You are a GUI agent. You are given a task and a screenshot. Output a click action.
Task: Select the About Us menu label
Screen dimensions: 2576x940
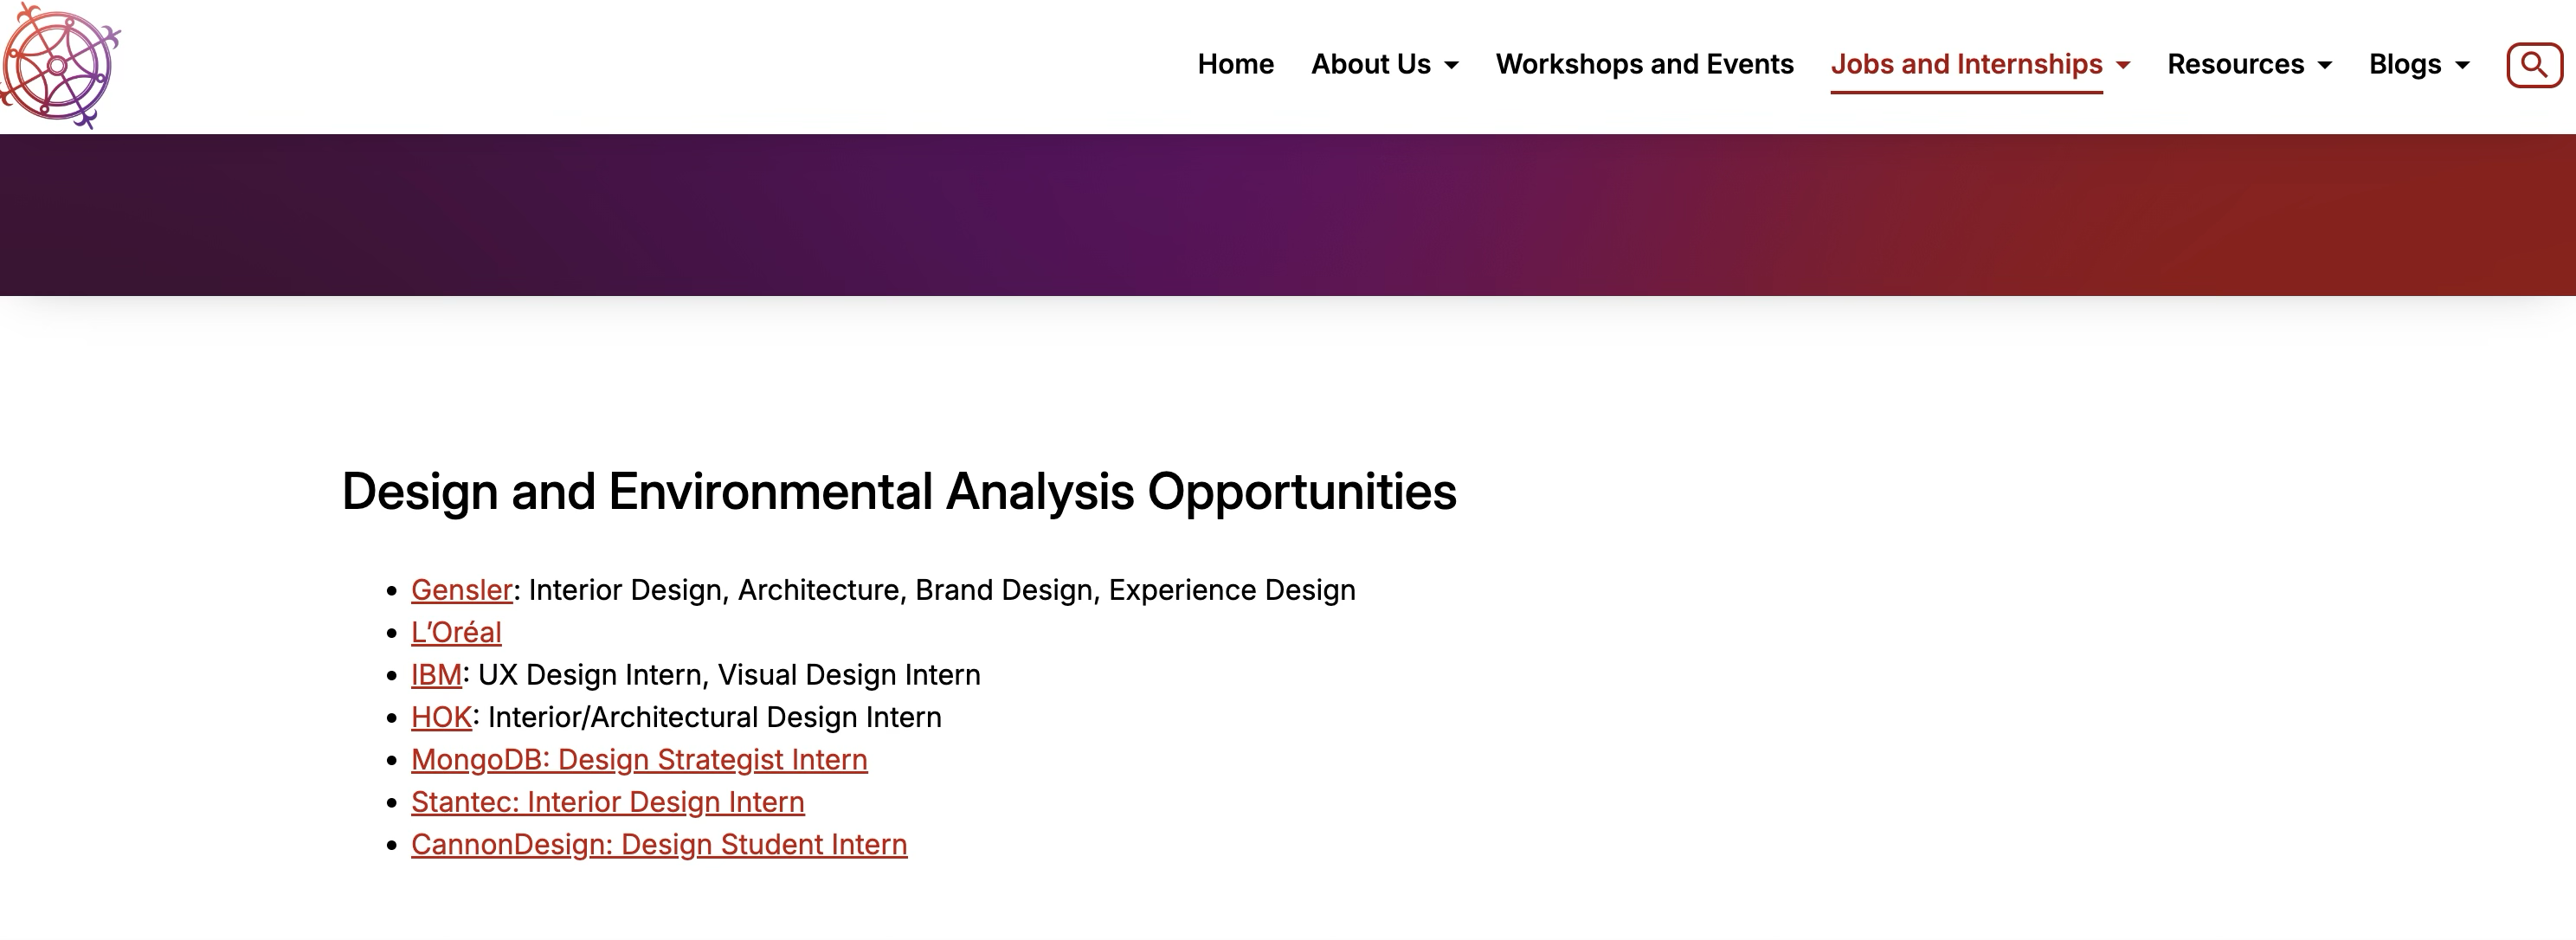coord(1371,64)
